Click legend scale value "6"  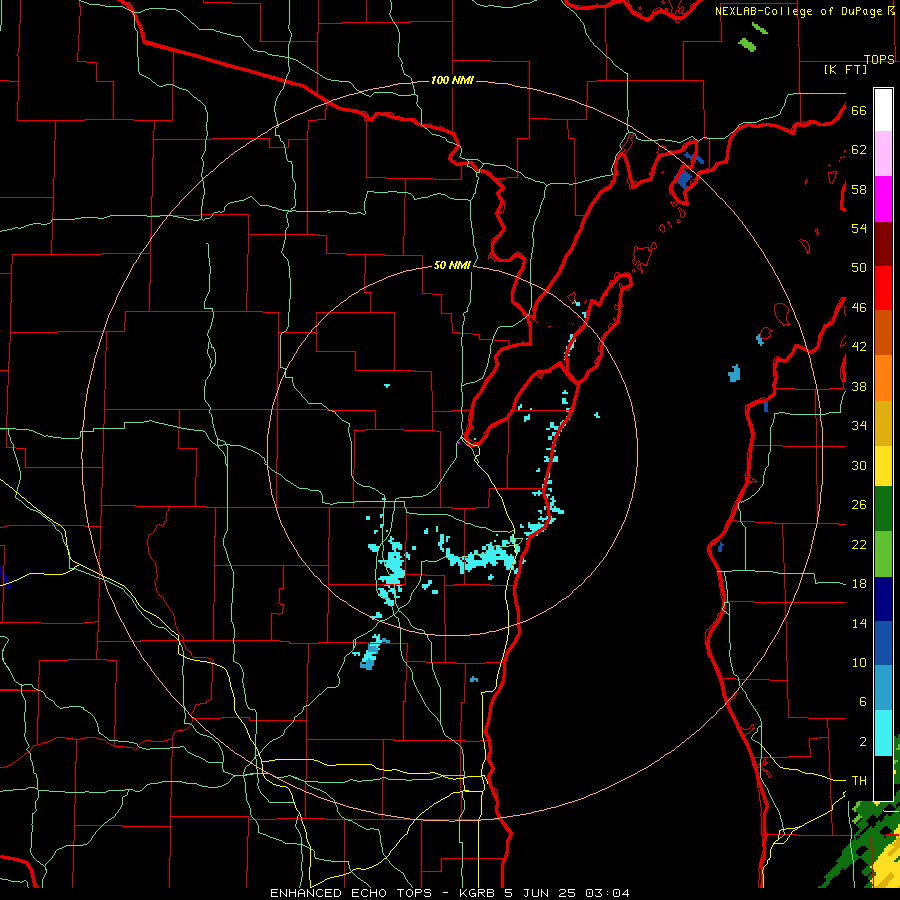pos(862,701)
